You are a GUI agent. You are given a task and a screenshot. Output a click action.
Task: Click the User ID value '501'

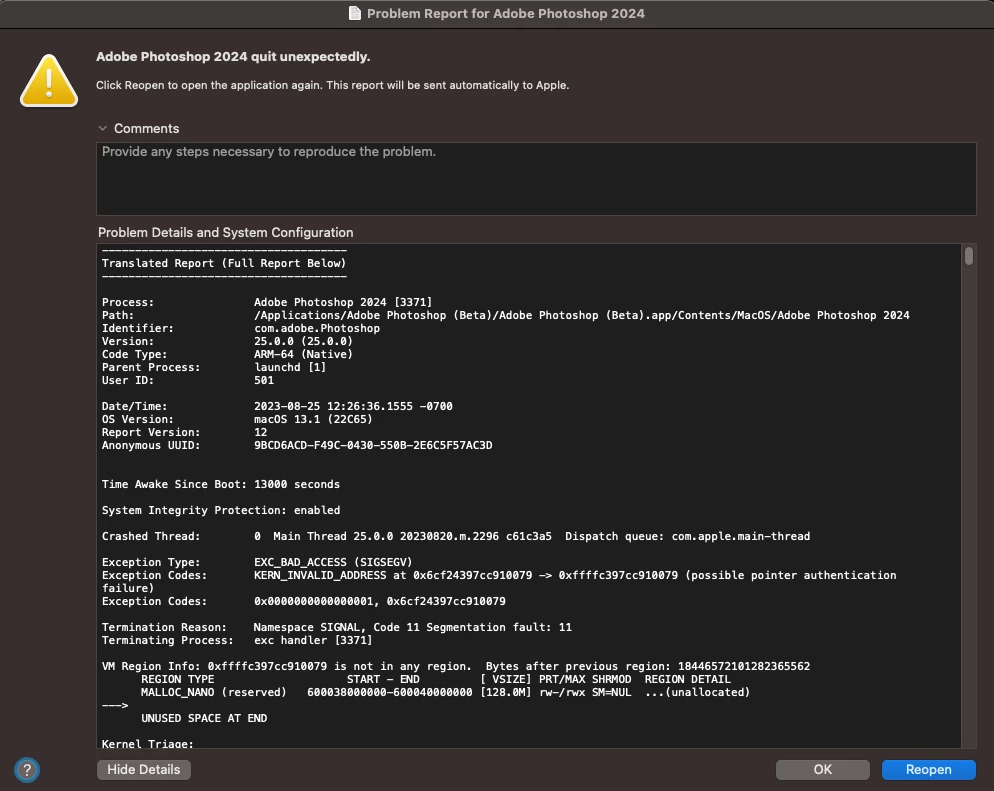pyautogui.click(x=264, y=380)
